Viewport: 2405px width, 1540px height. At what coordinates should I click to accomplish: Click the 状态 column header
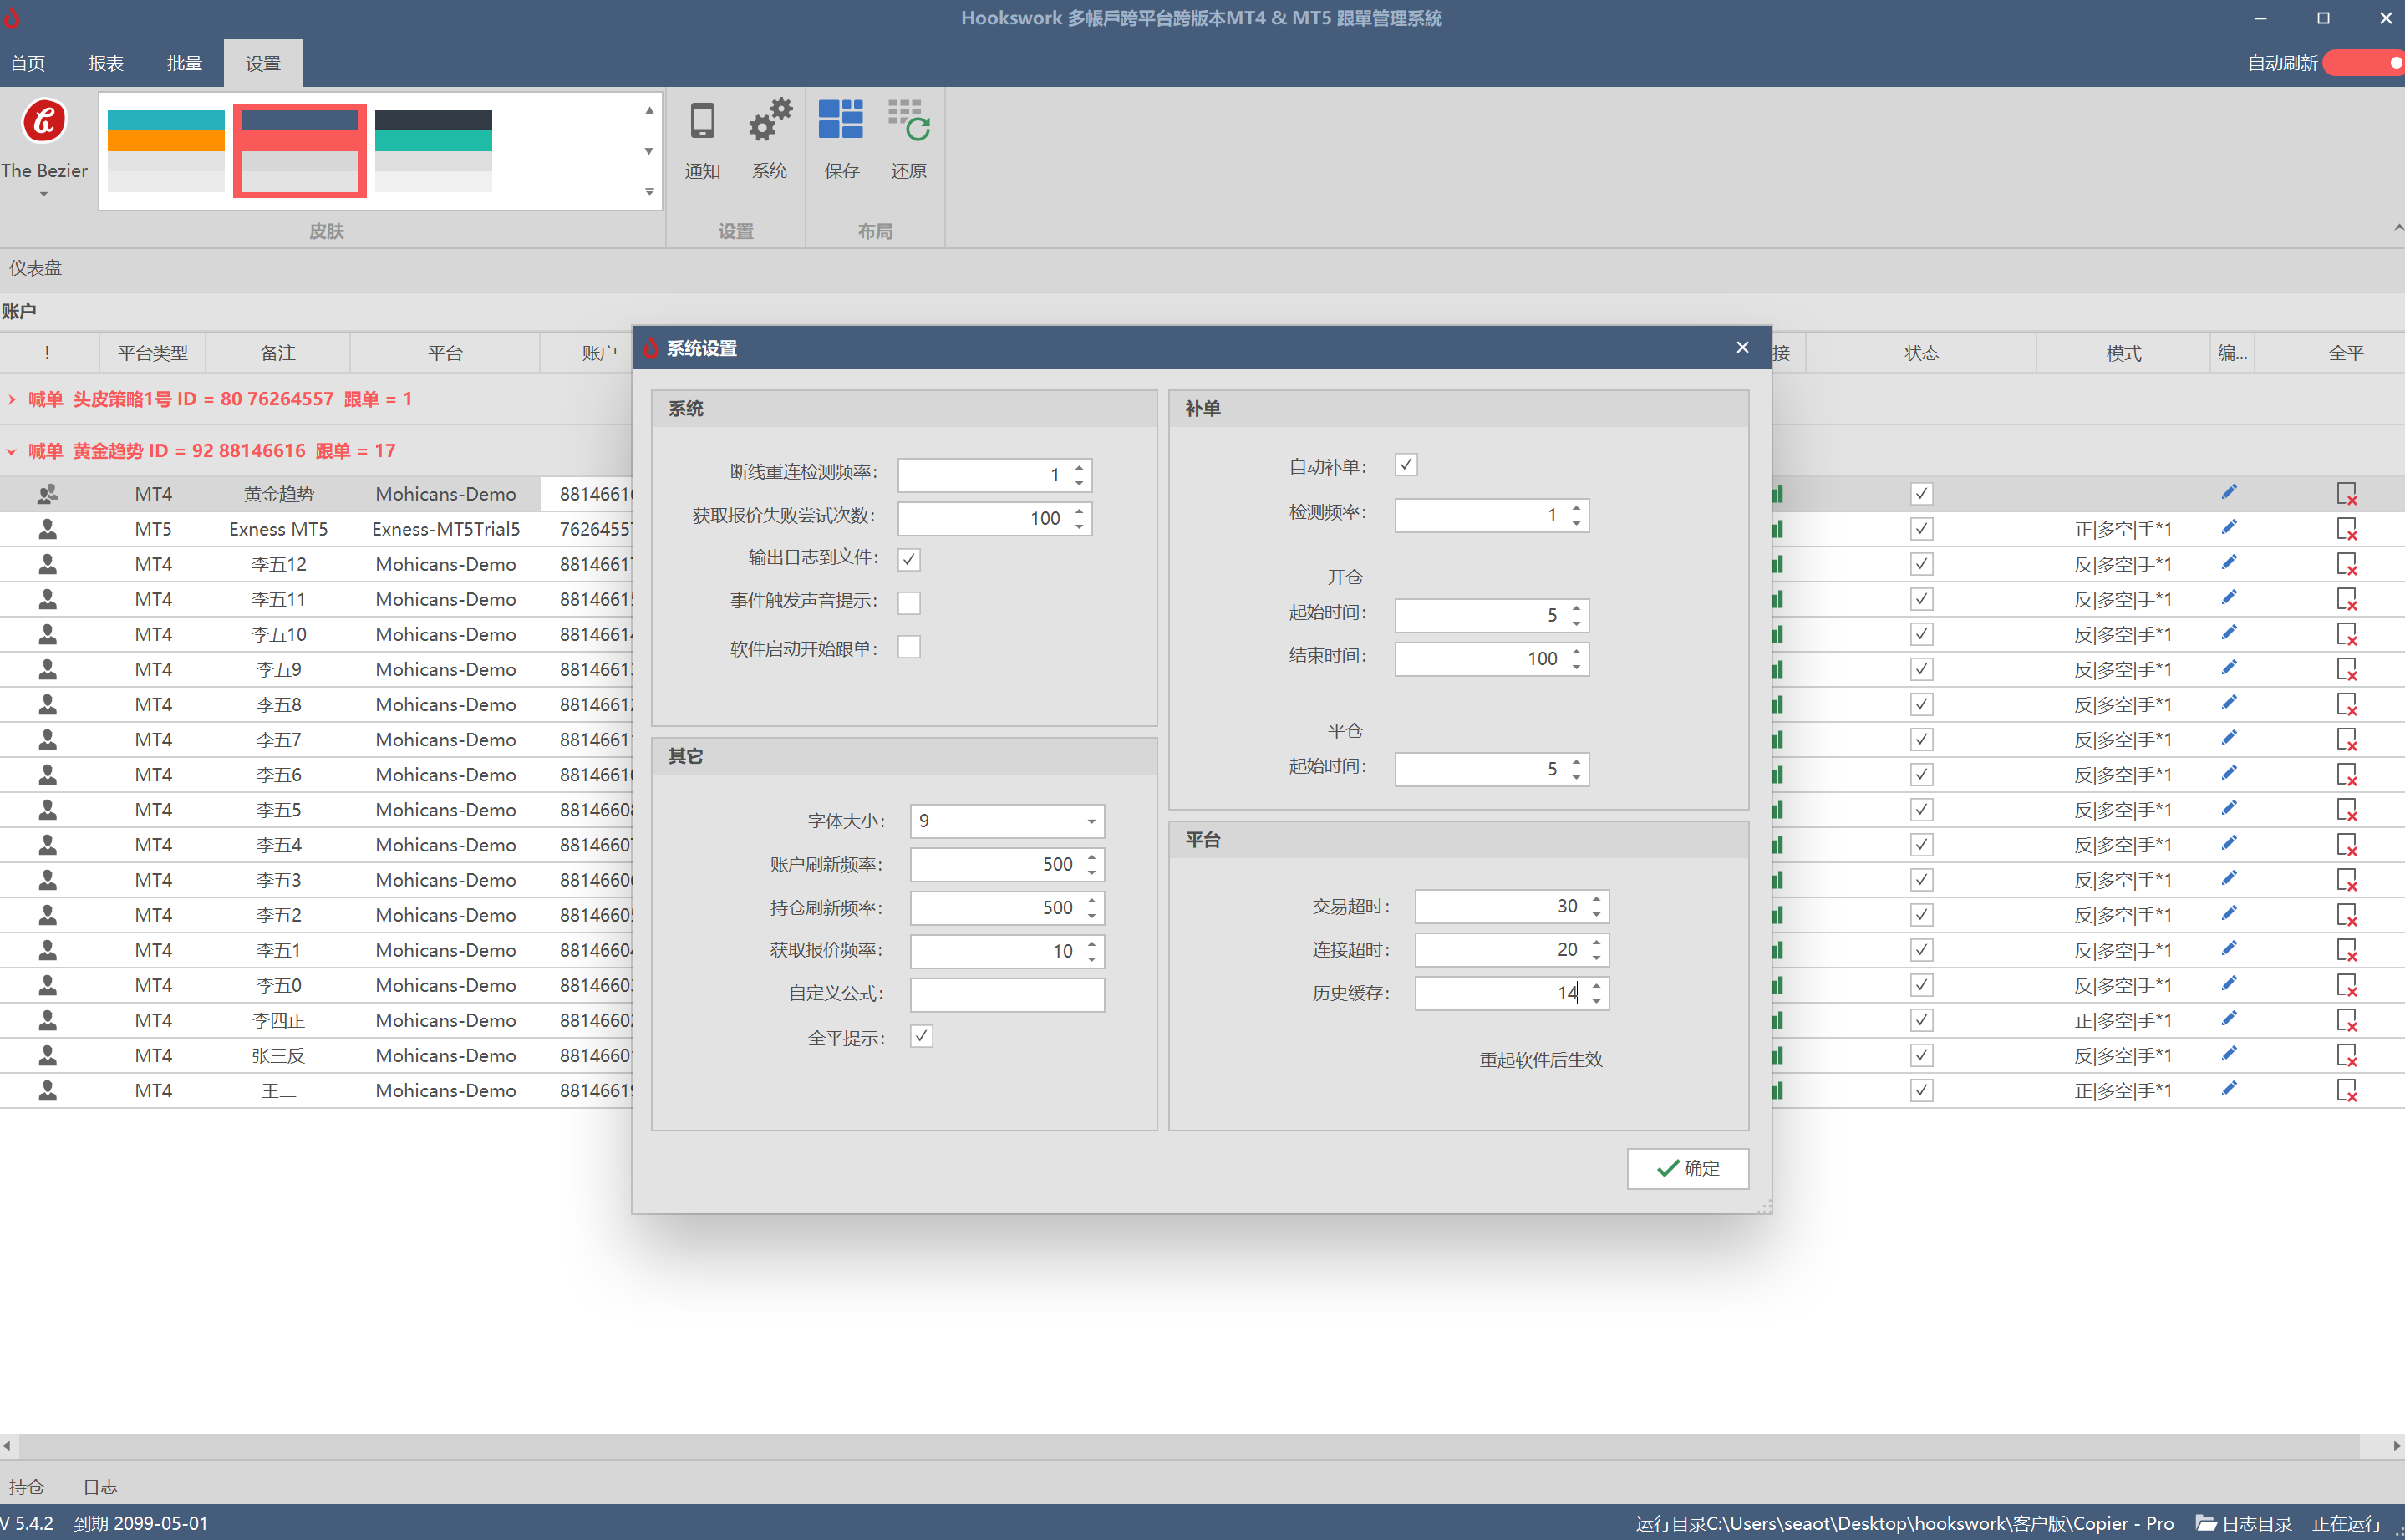[1921, 353]
